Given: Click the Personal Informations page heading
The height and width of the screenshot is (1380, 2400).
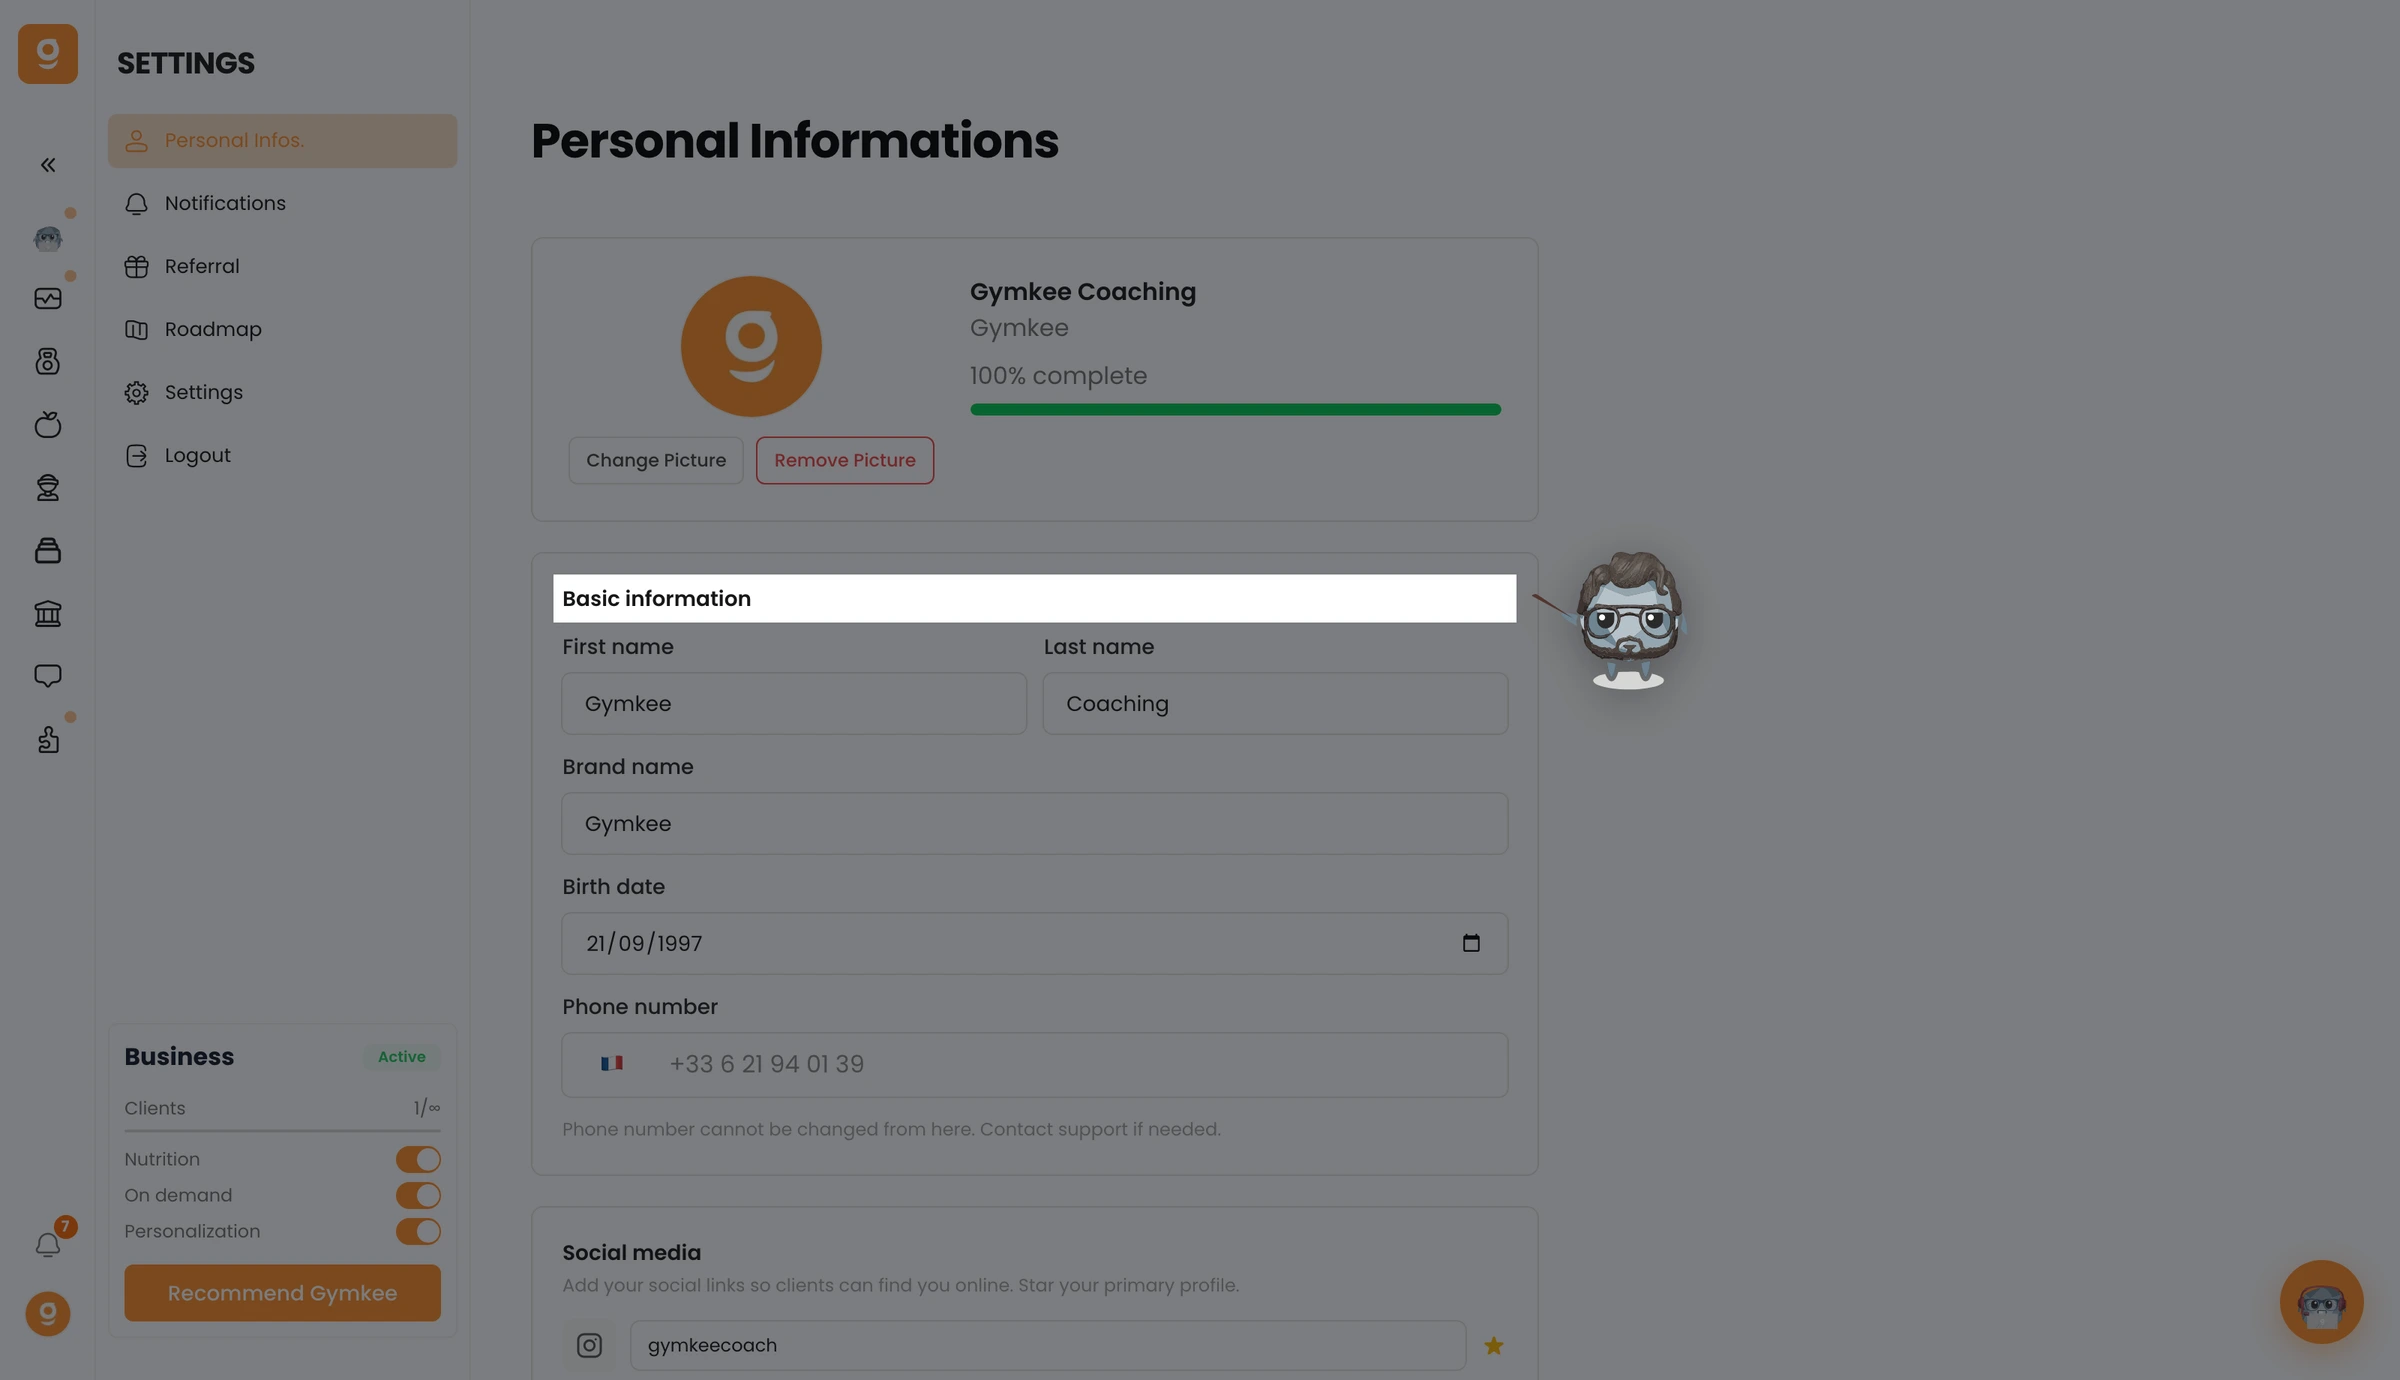Looking at the screenshot, I should point(795,141).
